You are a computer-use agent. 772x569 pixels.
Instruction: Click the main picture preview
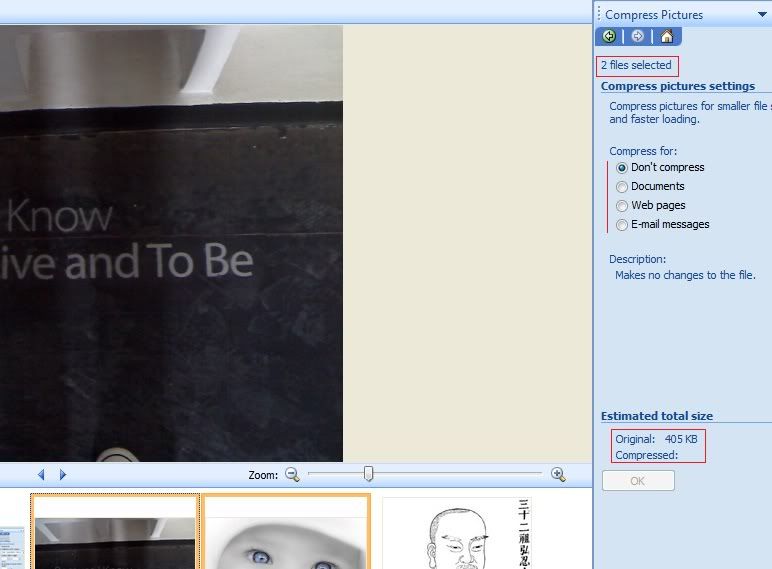[171, 244]
